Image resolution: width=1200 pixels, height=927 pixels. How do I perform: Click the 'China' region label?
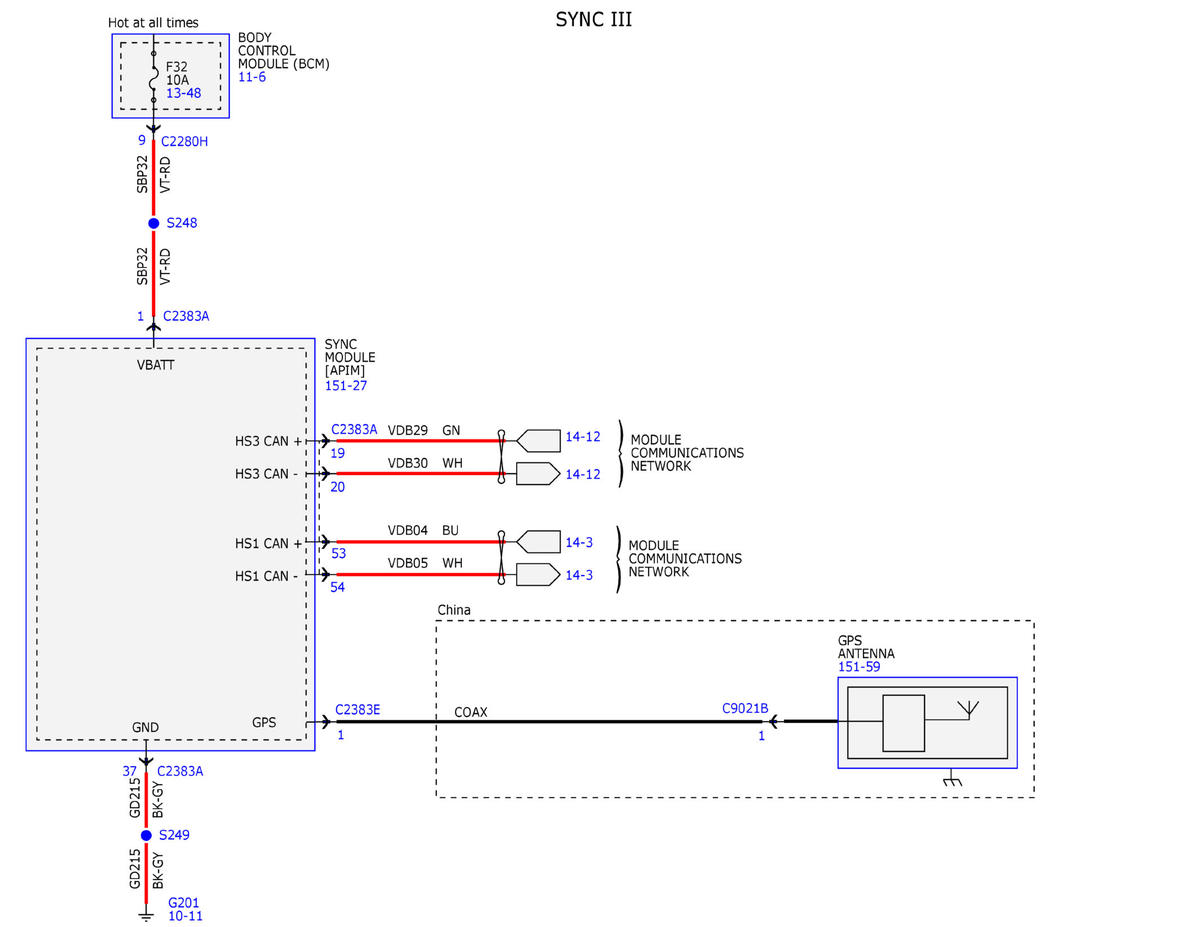coord(454,610)
